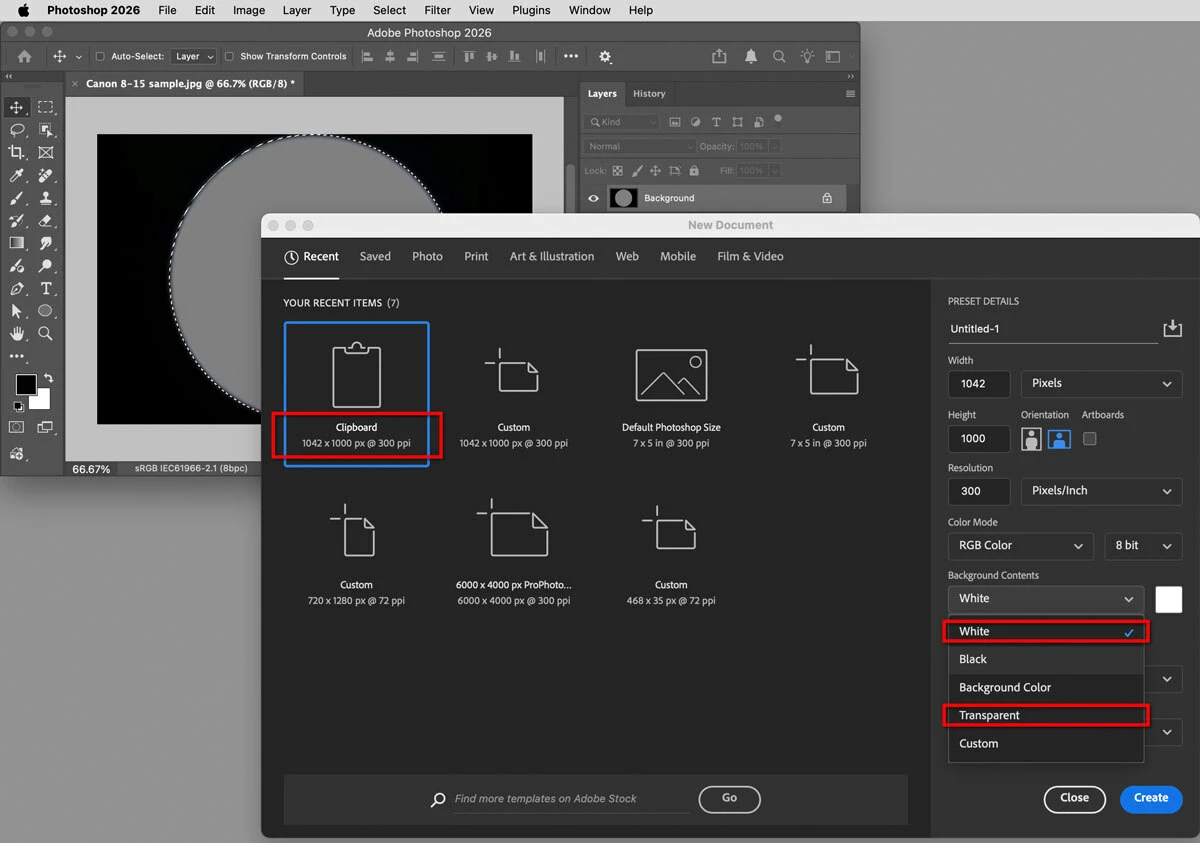The width and height of the screenshot is (1200, 843).
Task: Select the Gradient tool
Action: click(17, 243)
